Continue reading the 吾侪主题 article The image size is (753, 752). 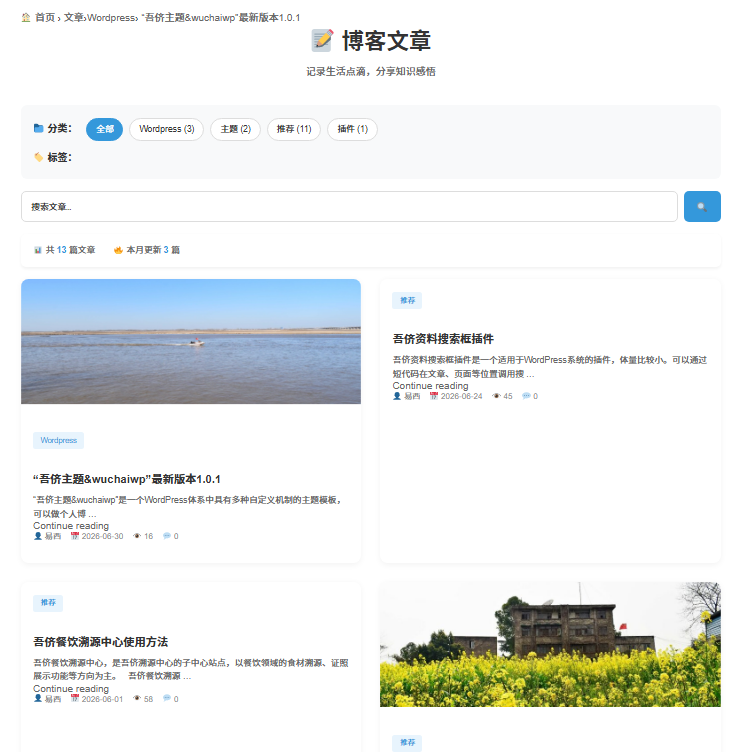[71, 526]
